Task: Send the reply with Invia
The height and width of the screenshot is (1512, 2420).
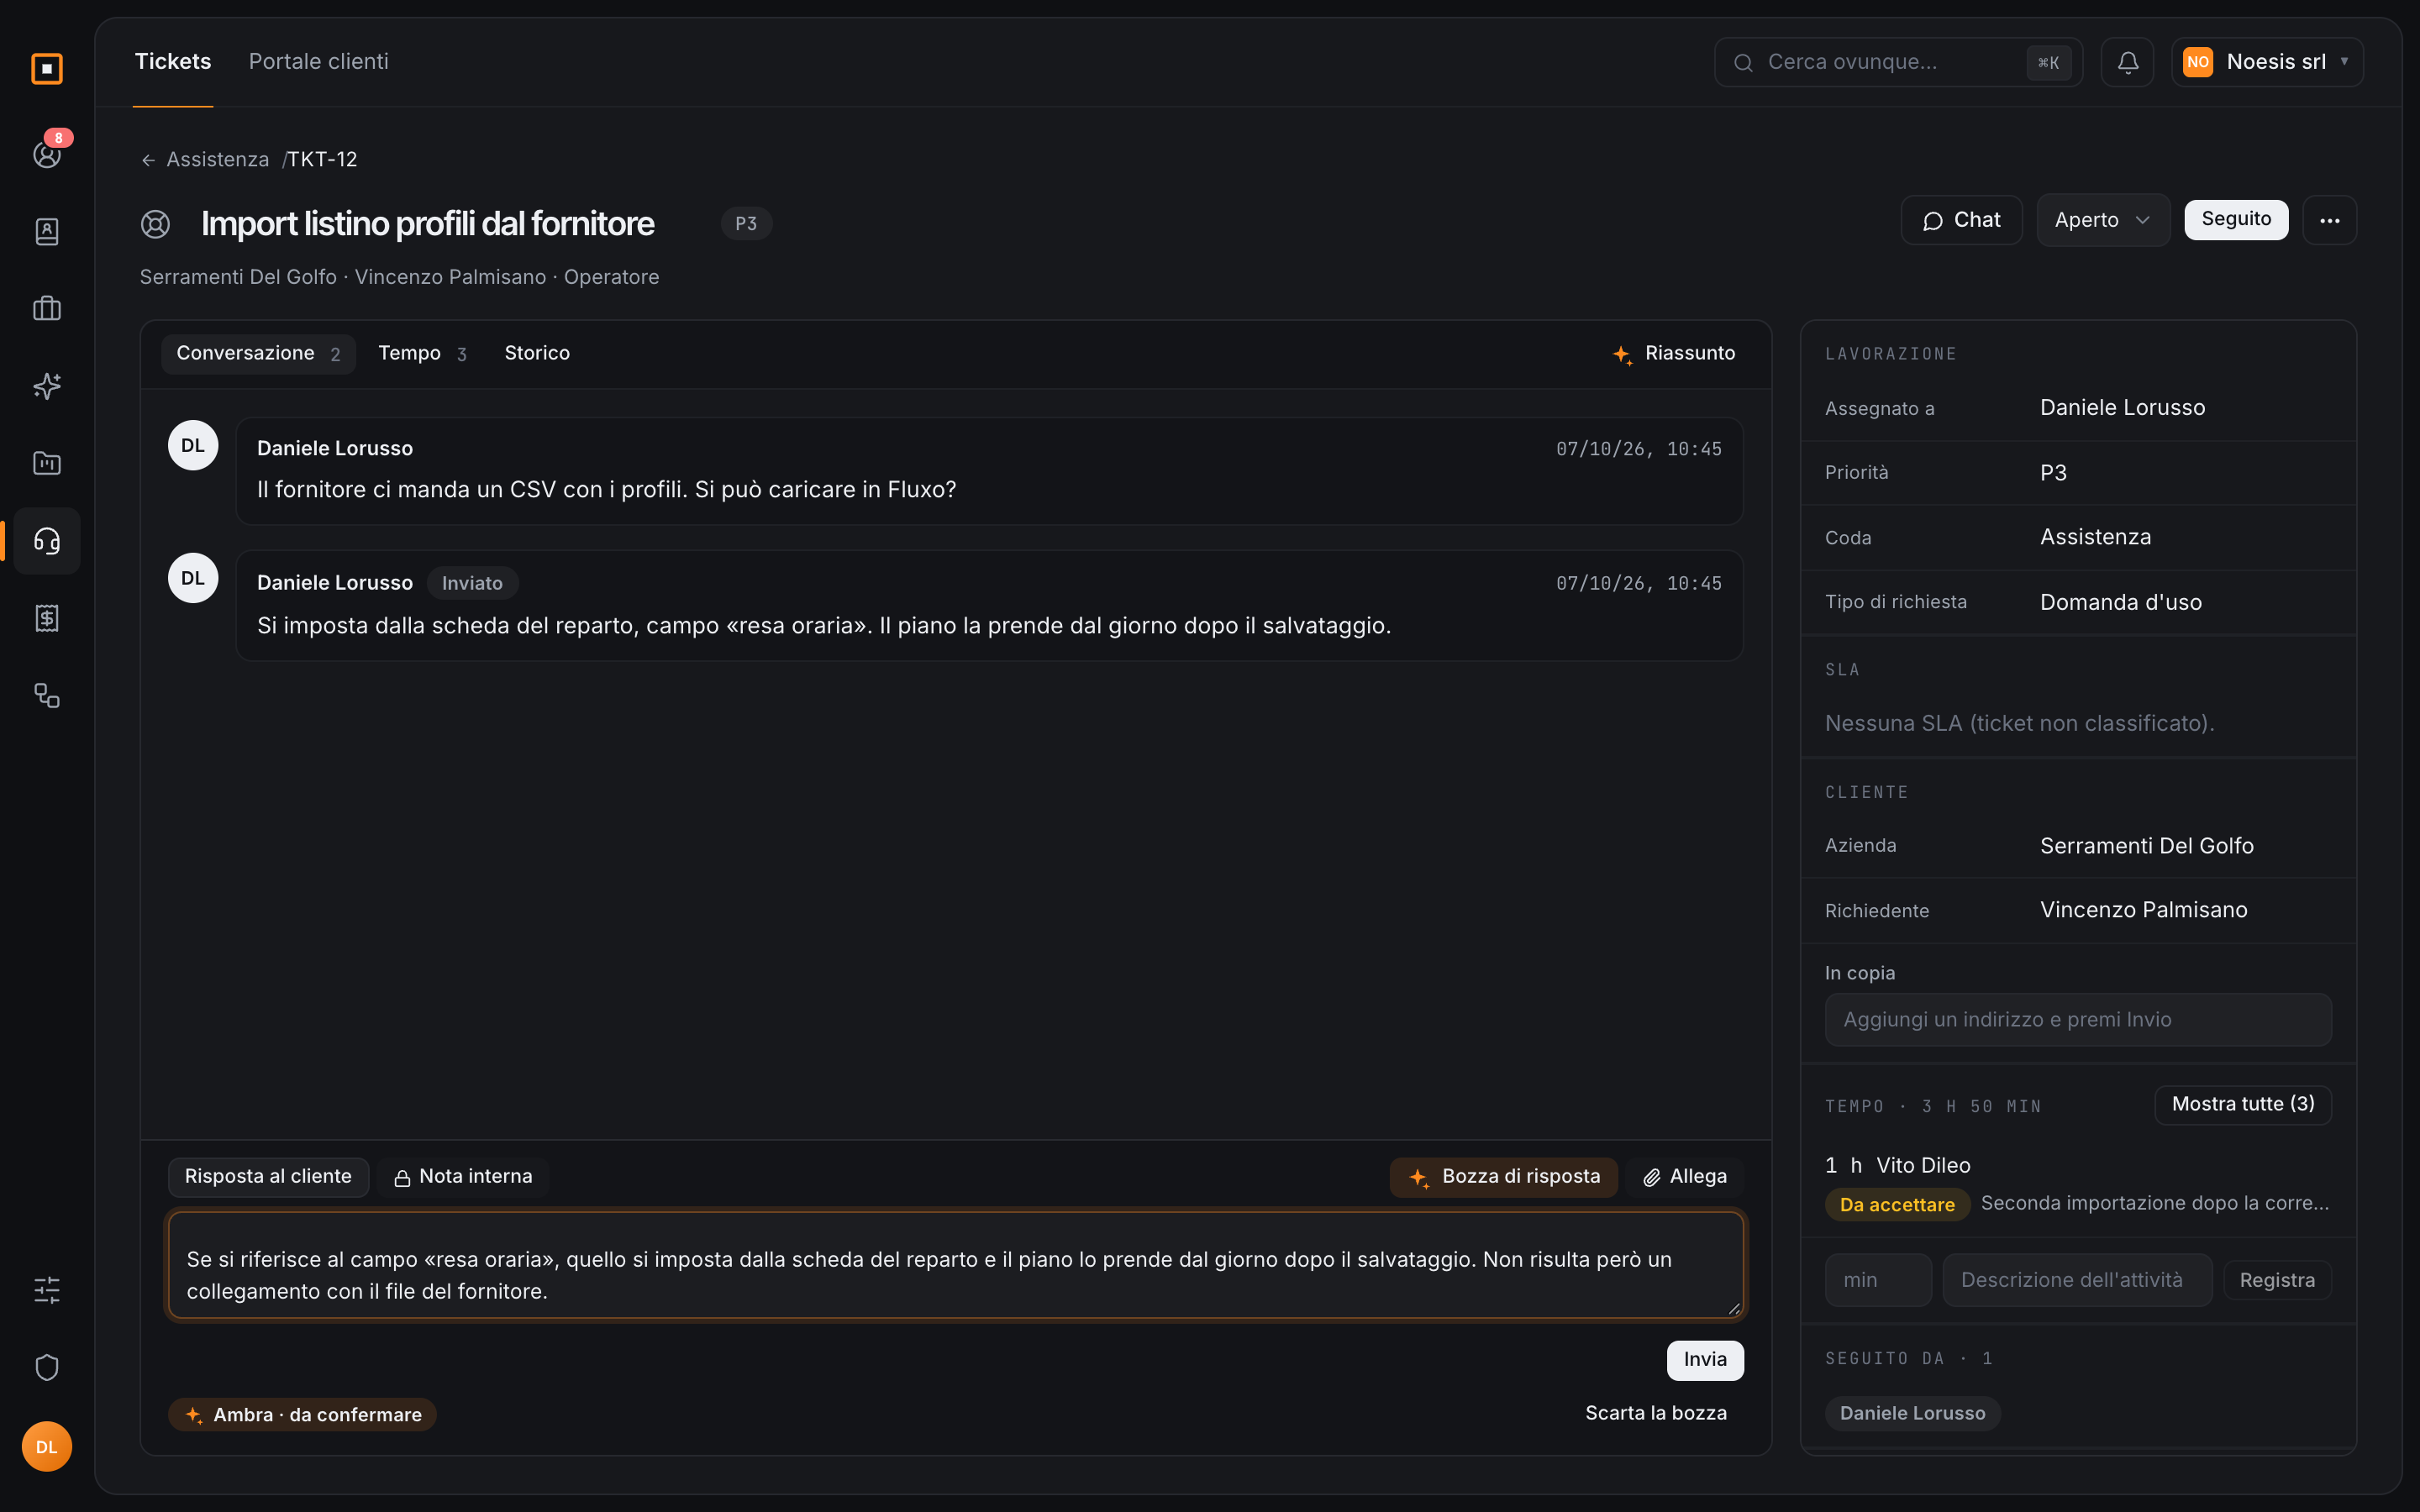Action: [x=1705, y=1360]
